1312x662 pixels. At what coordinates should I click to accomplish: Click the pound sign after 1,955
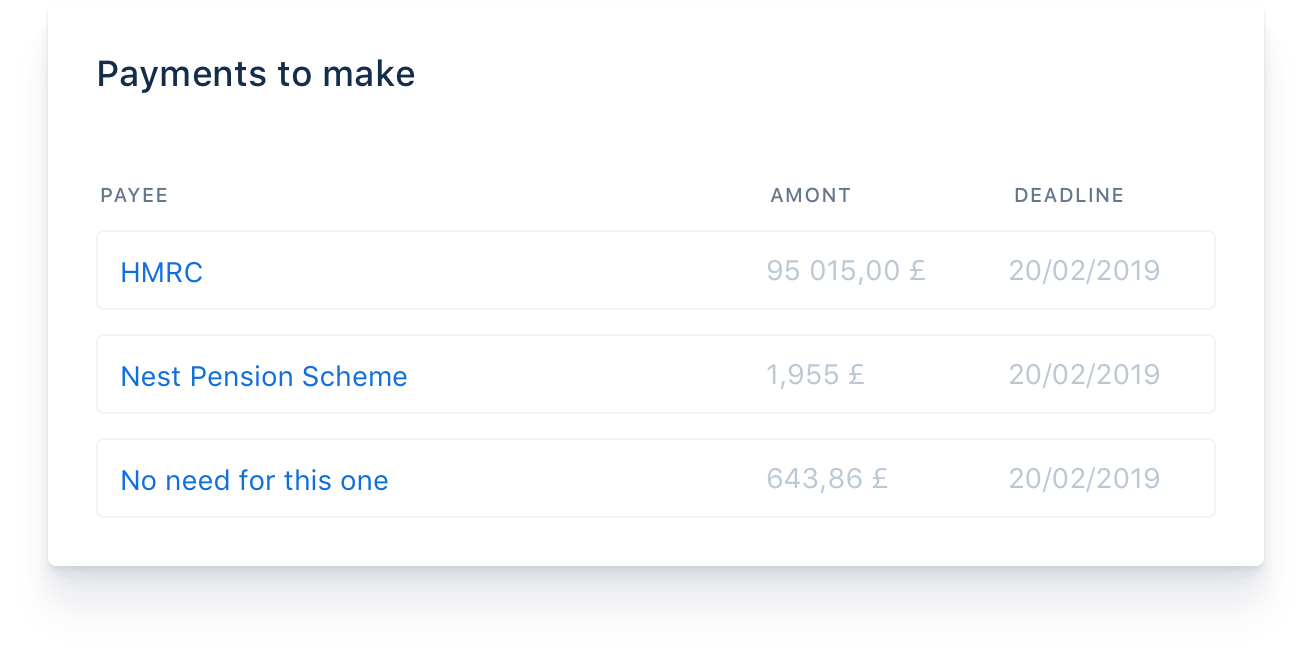[x=855, y=375]
